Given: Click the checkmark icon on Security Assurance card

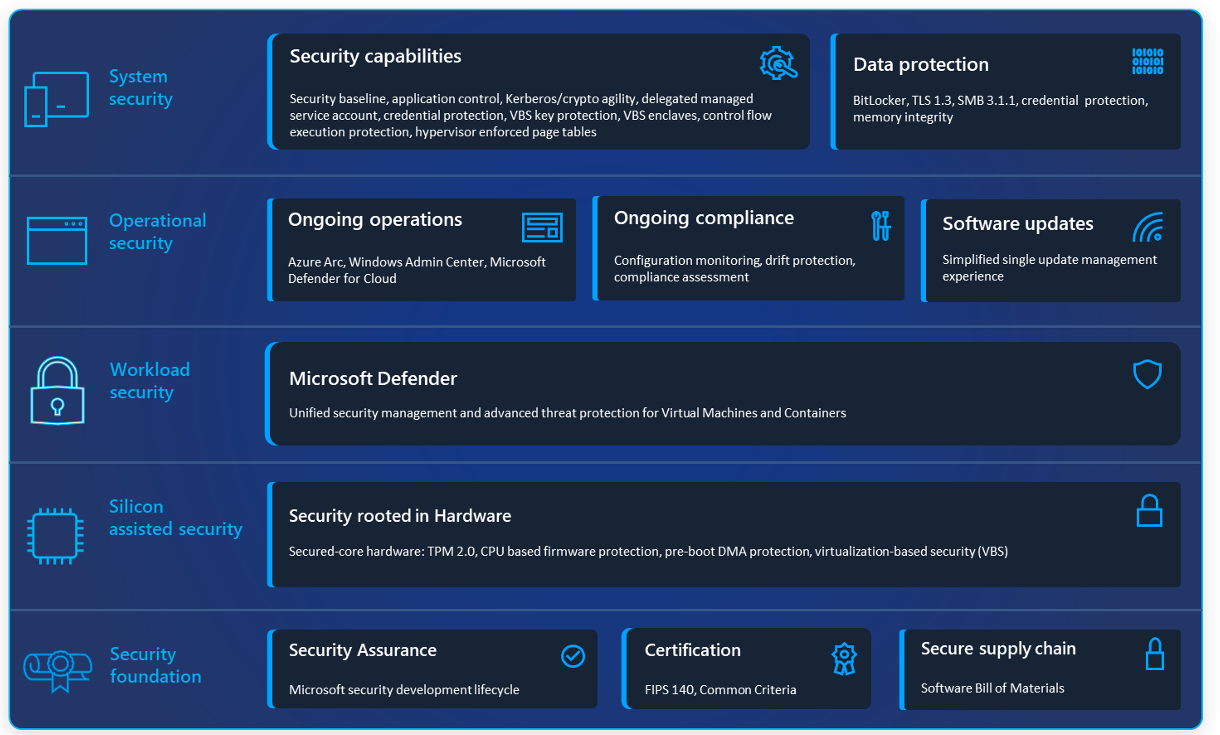Looking at the screenshot, I should coord(573,656).
